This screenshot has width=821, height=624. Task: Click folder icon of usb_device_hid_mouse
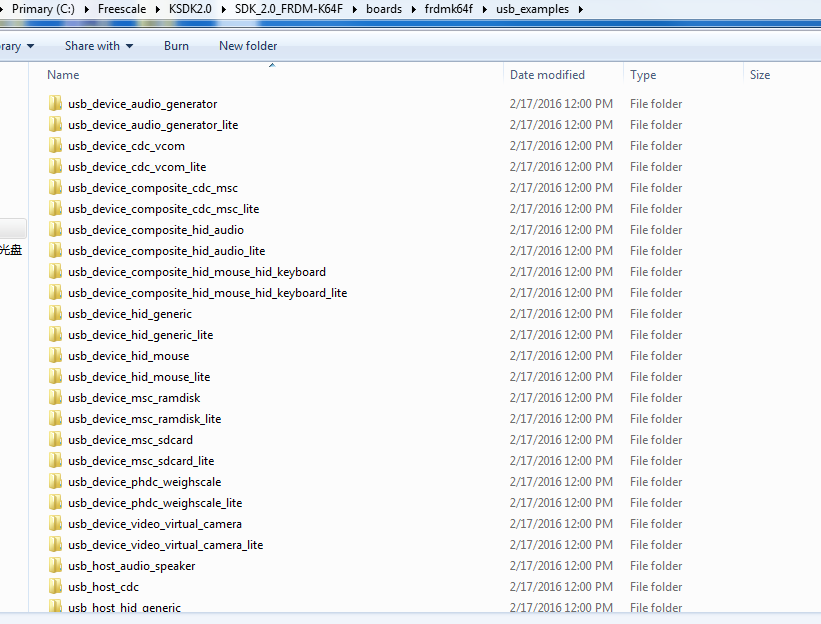coord(55,355)
